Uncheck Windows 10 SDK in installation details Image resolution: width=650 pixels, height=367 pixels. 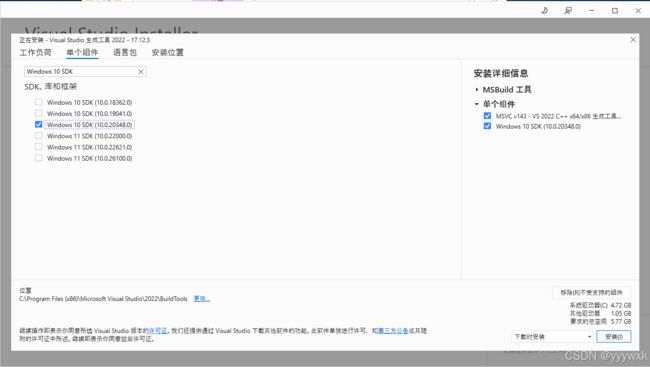point(488,126)
